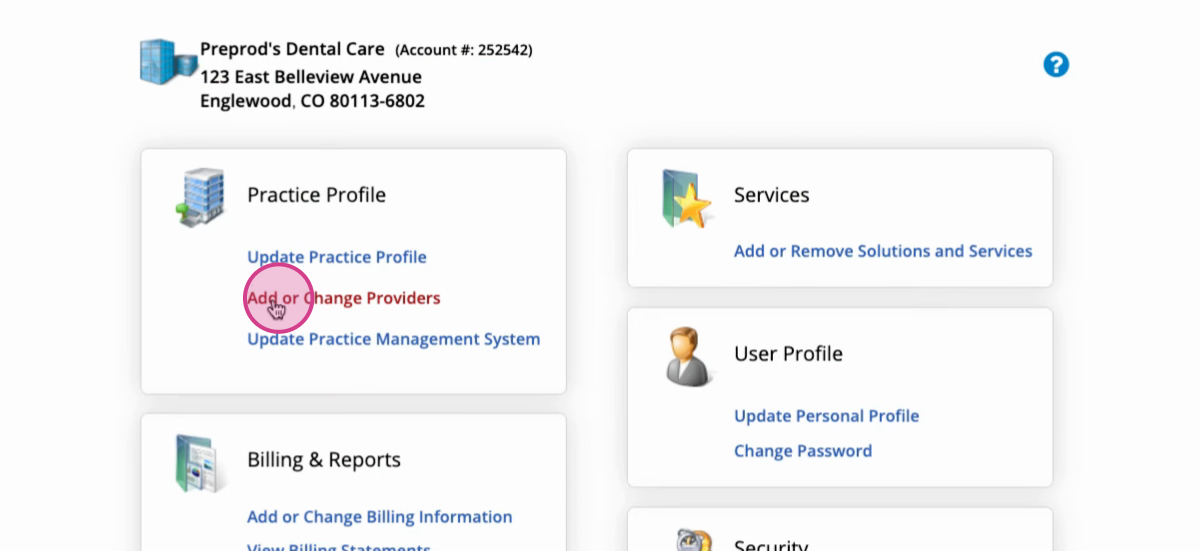The width and height of the screenshot is (1200, 551).
Task: Click the User Profile heading text
Action: (788, 354)
